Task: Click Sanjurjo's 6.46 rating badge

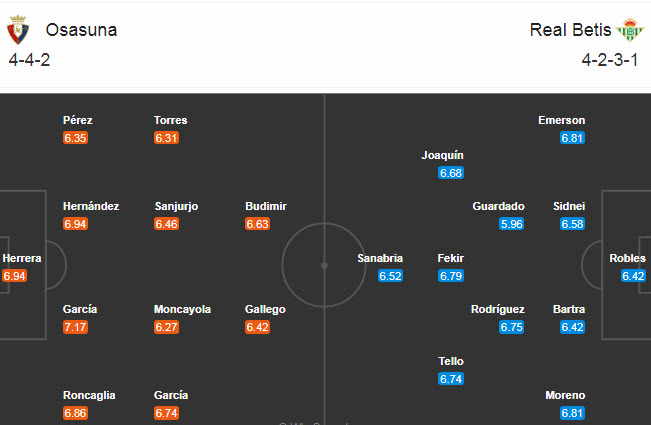Action: click(x=166, y=224)
